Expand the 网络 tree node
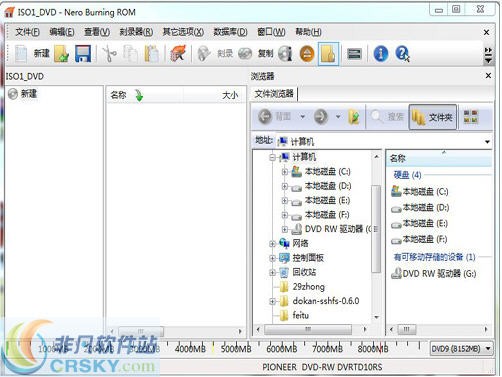 click(x=272, y=244)
